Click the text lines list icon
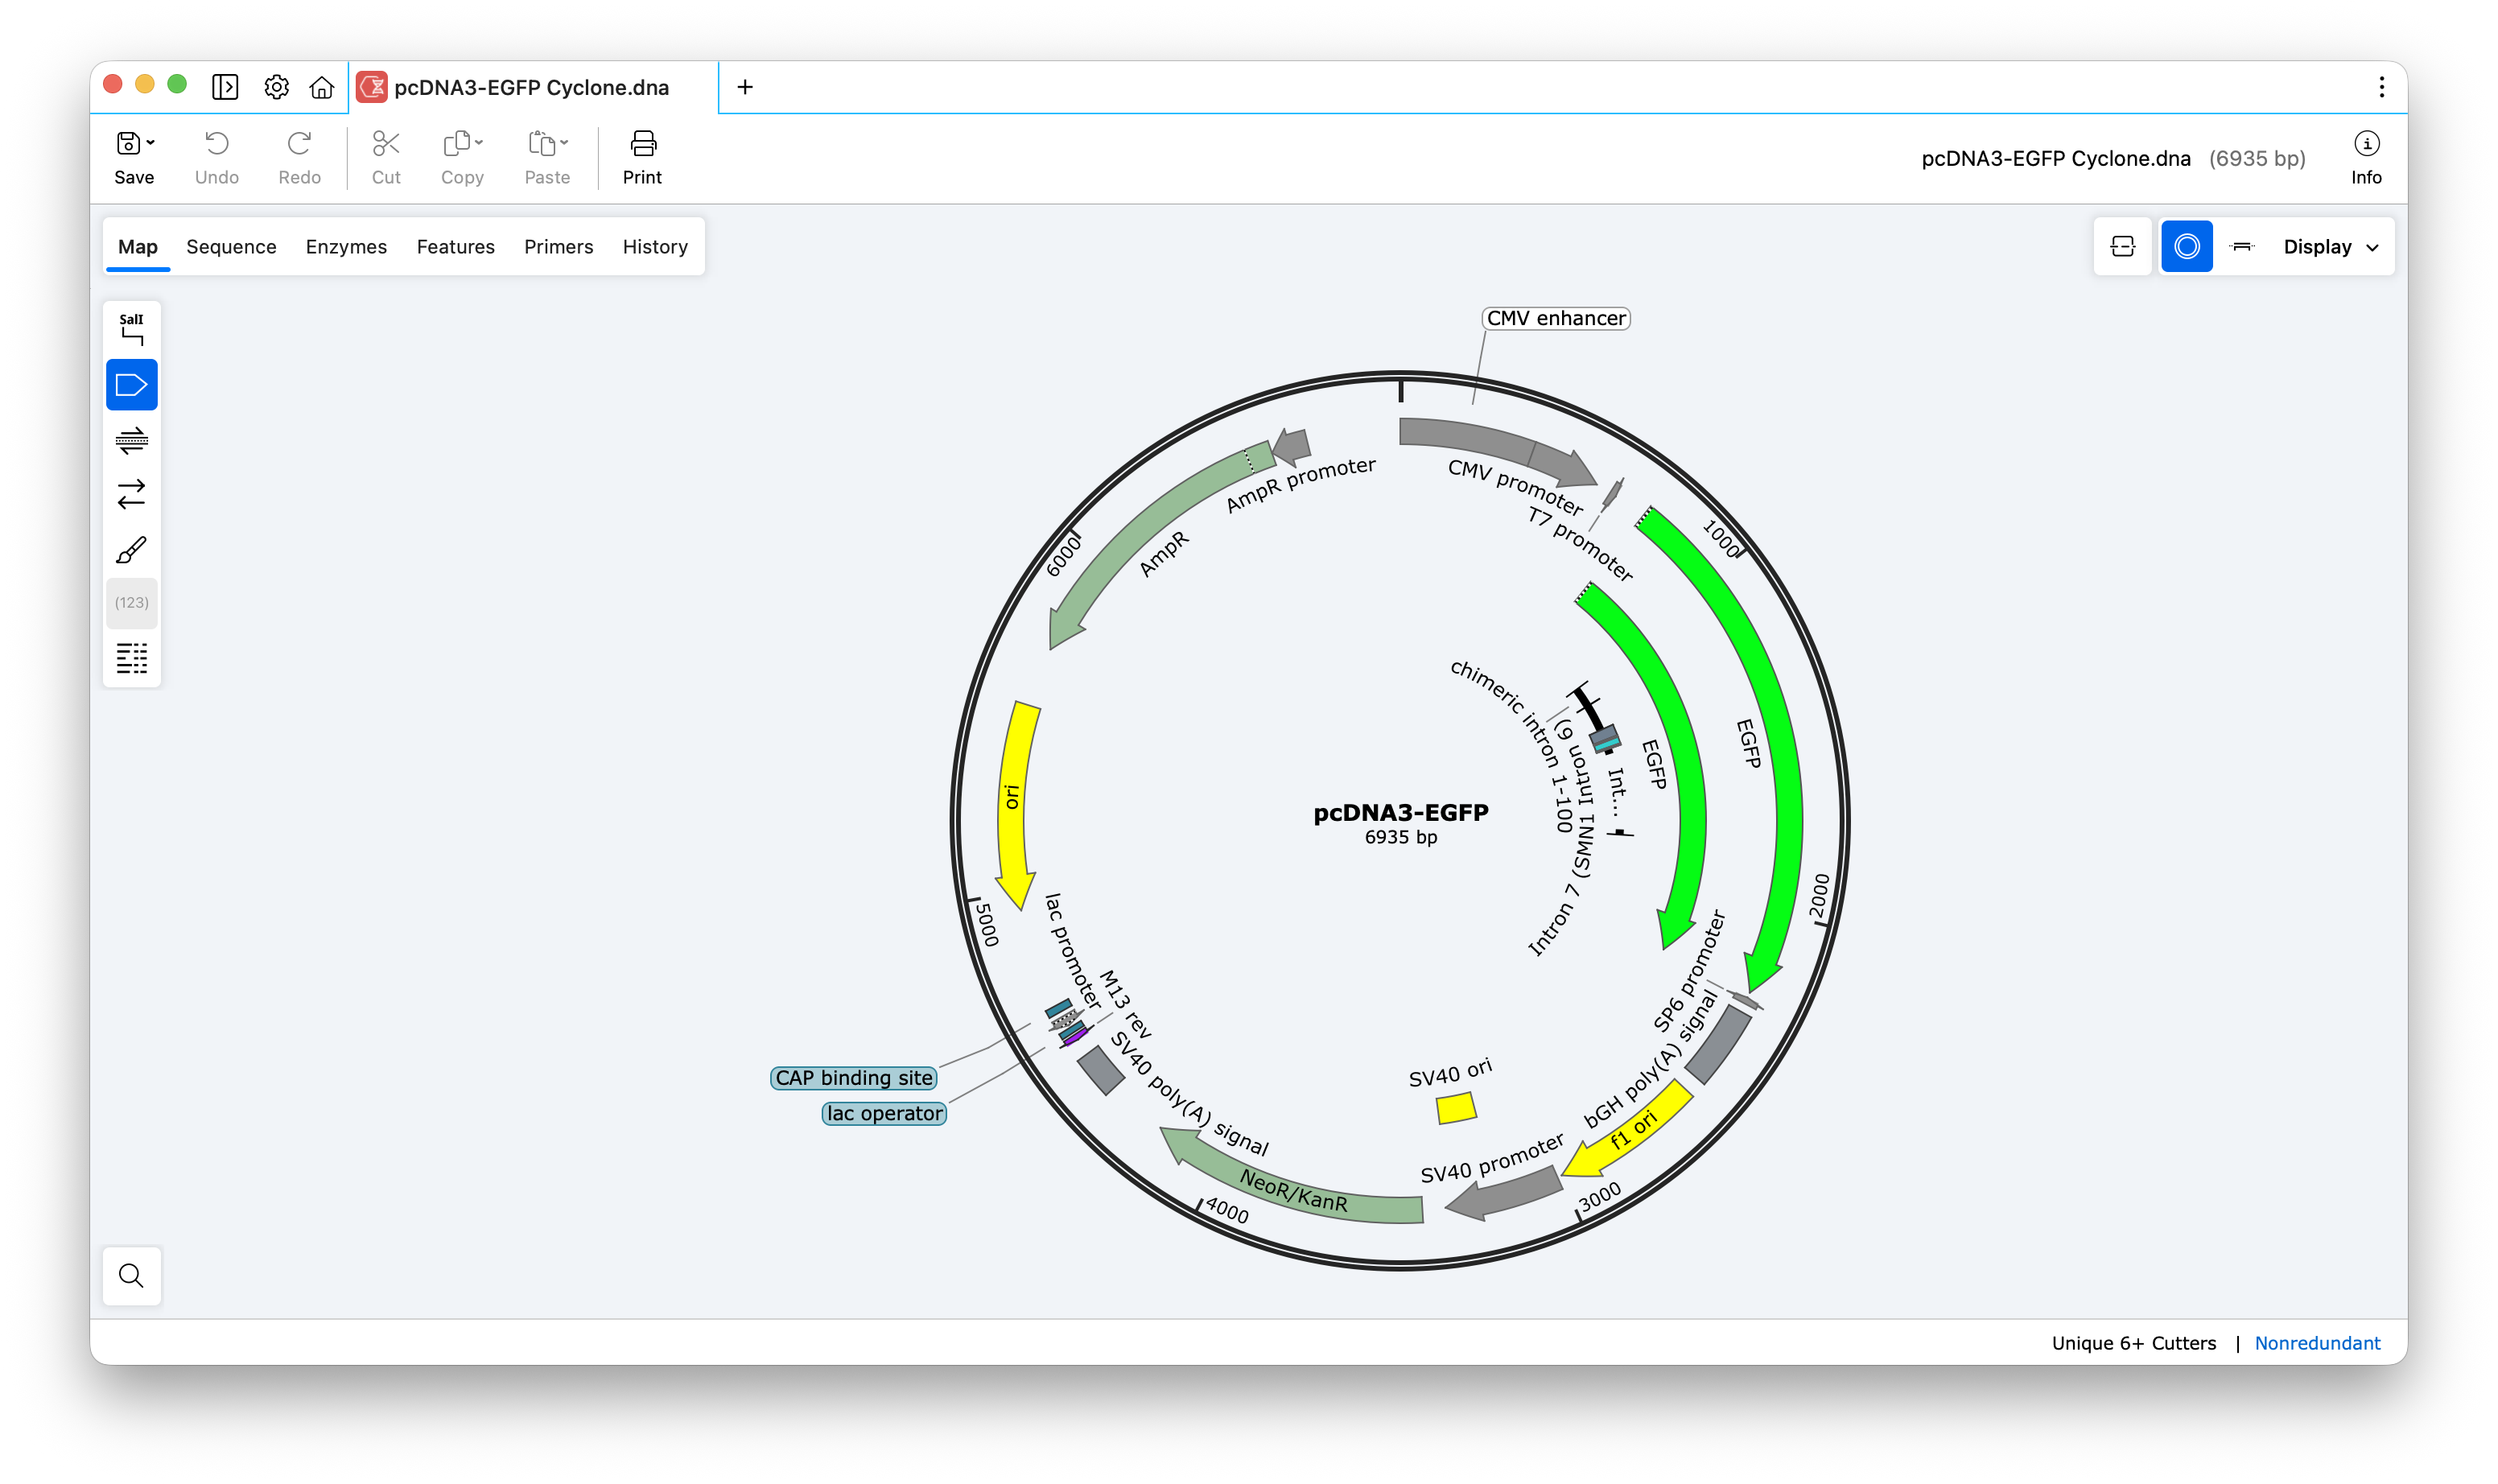 click(131, 658)
